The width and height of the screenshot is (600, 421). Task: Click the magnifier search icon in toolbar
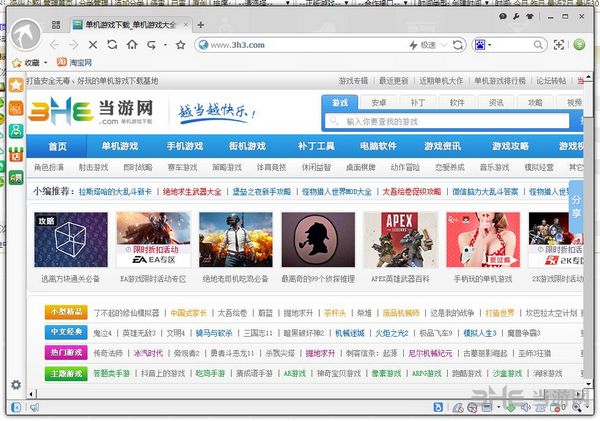coord(538,45)
